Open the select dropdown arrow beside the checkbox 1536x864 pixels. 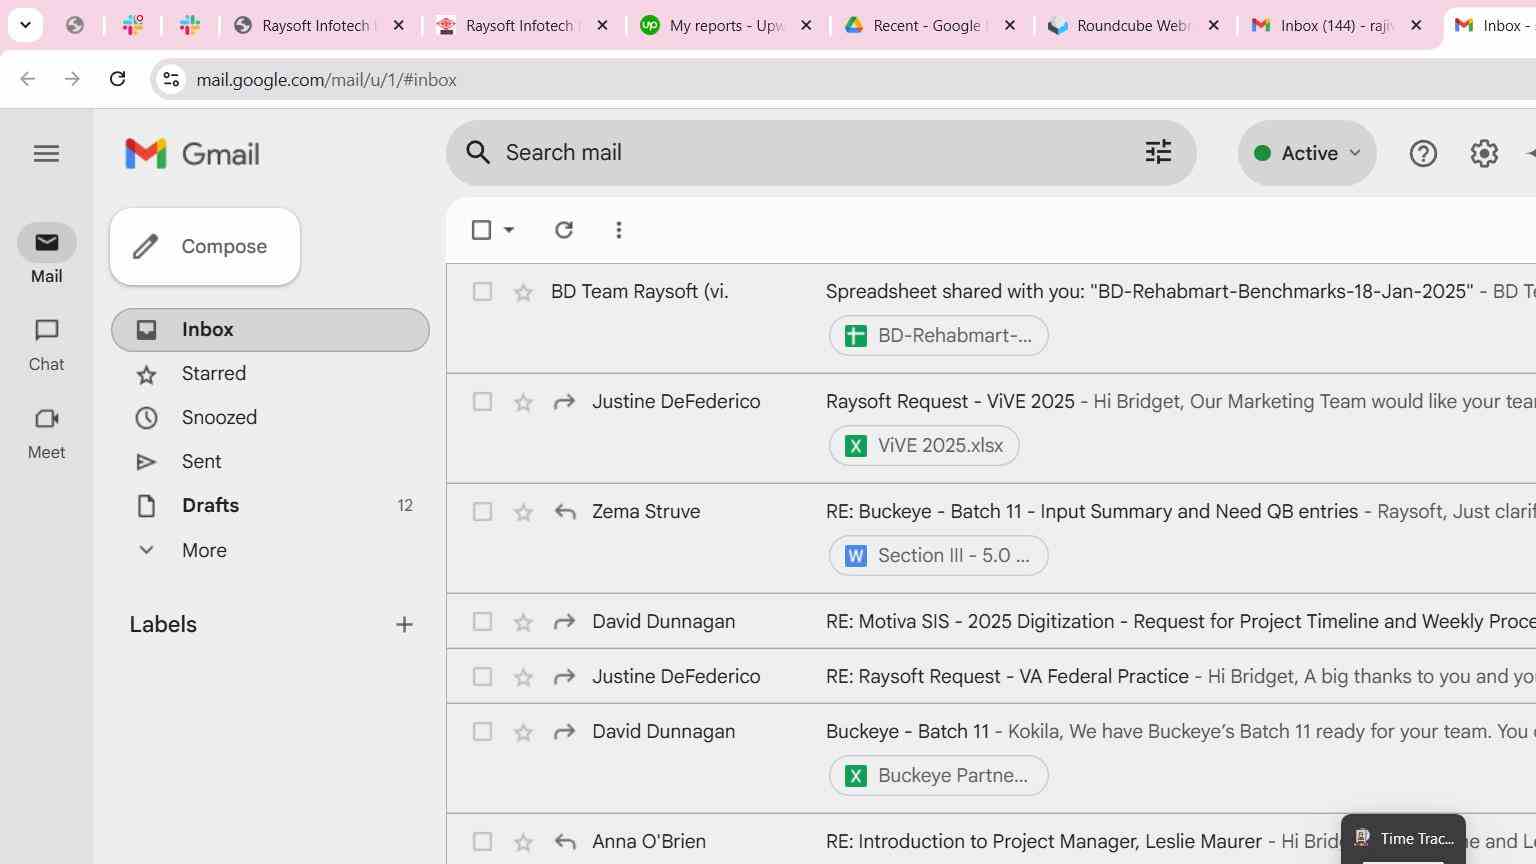coord(509,230)
